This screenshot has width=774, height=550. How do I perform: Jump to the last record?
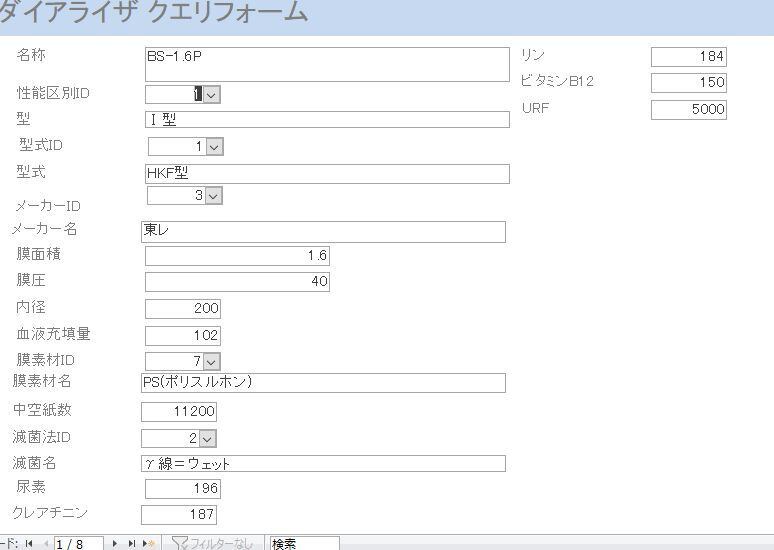131,543
